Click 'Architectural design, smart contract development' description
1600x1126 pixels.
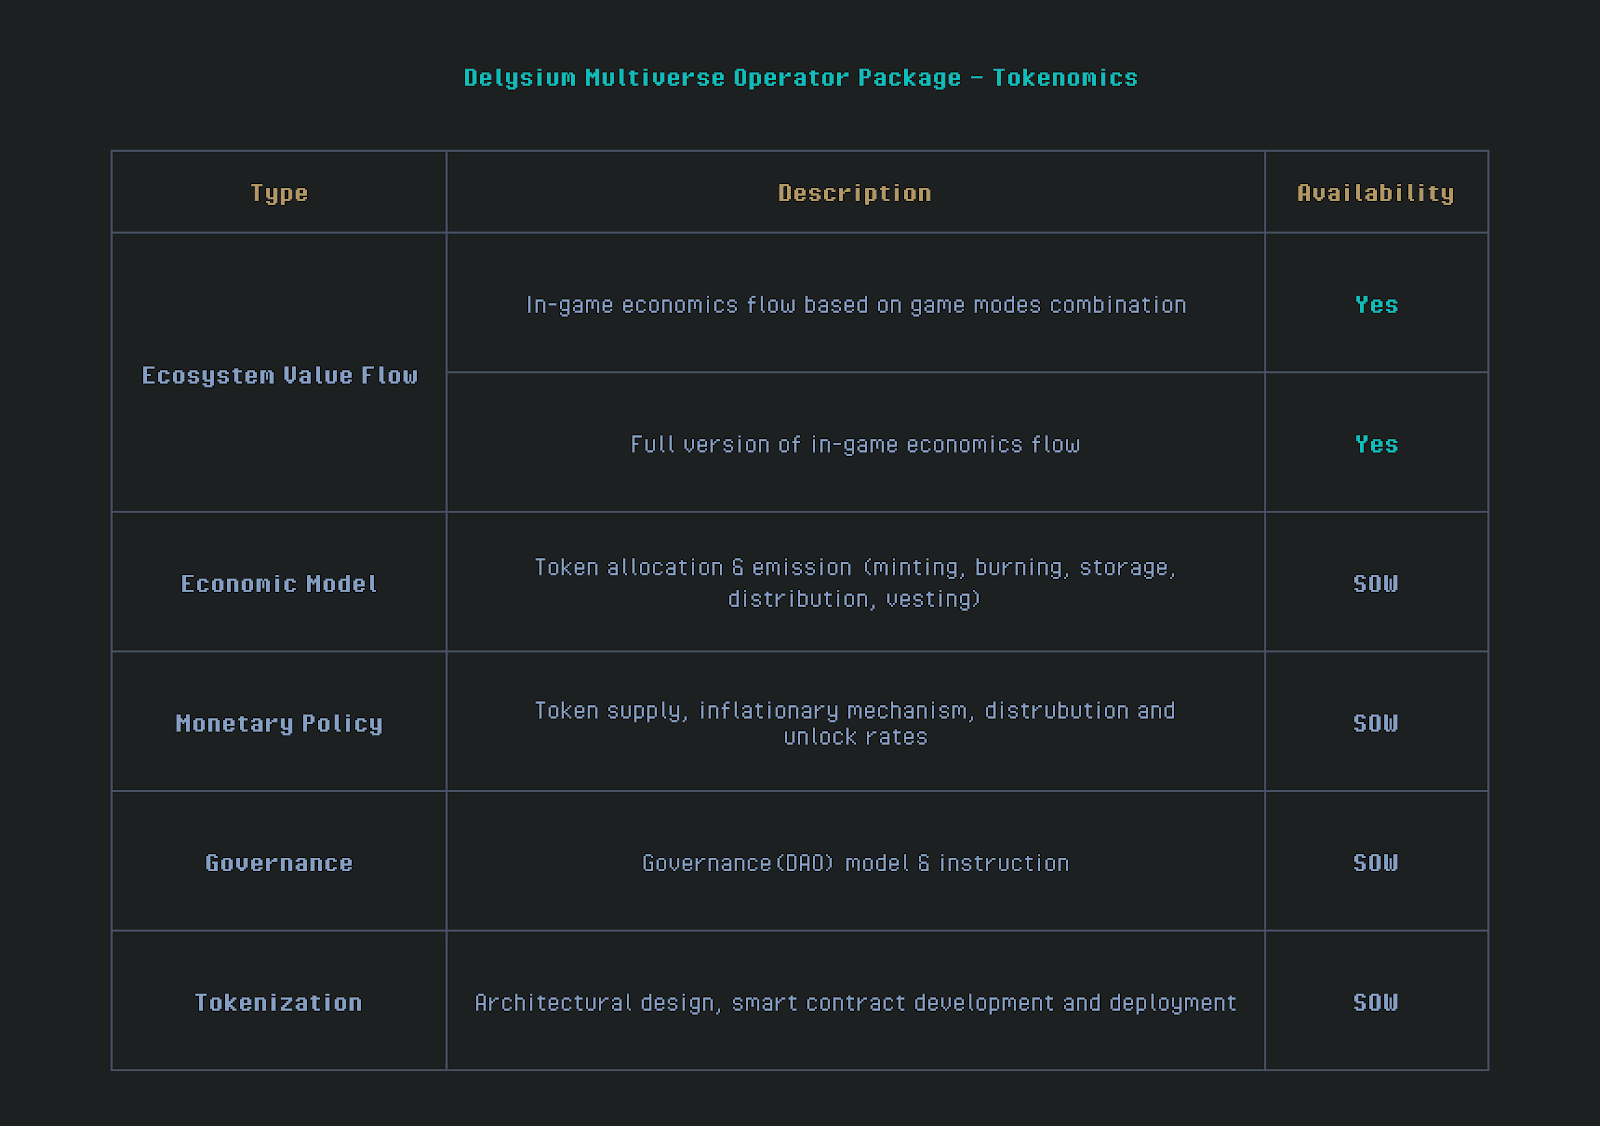(855, 1003)
